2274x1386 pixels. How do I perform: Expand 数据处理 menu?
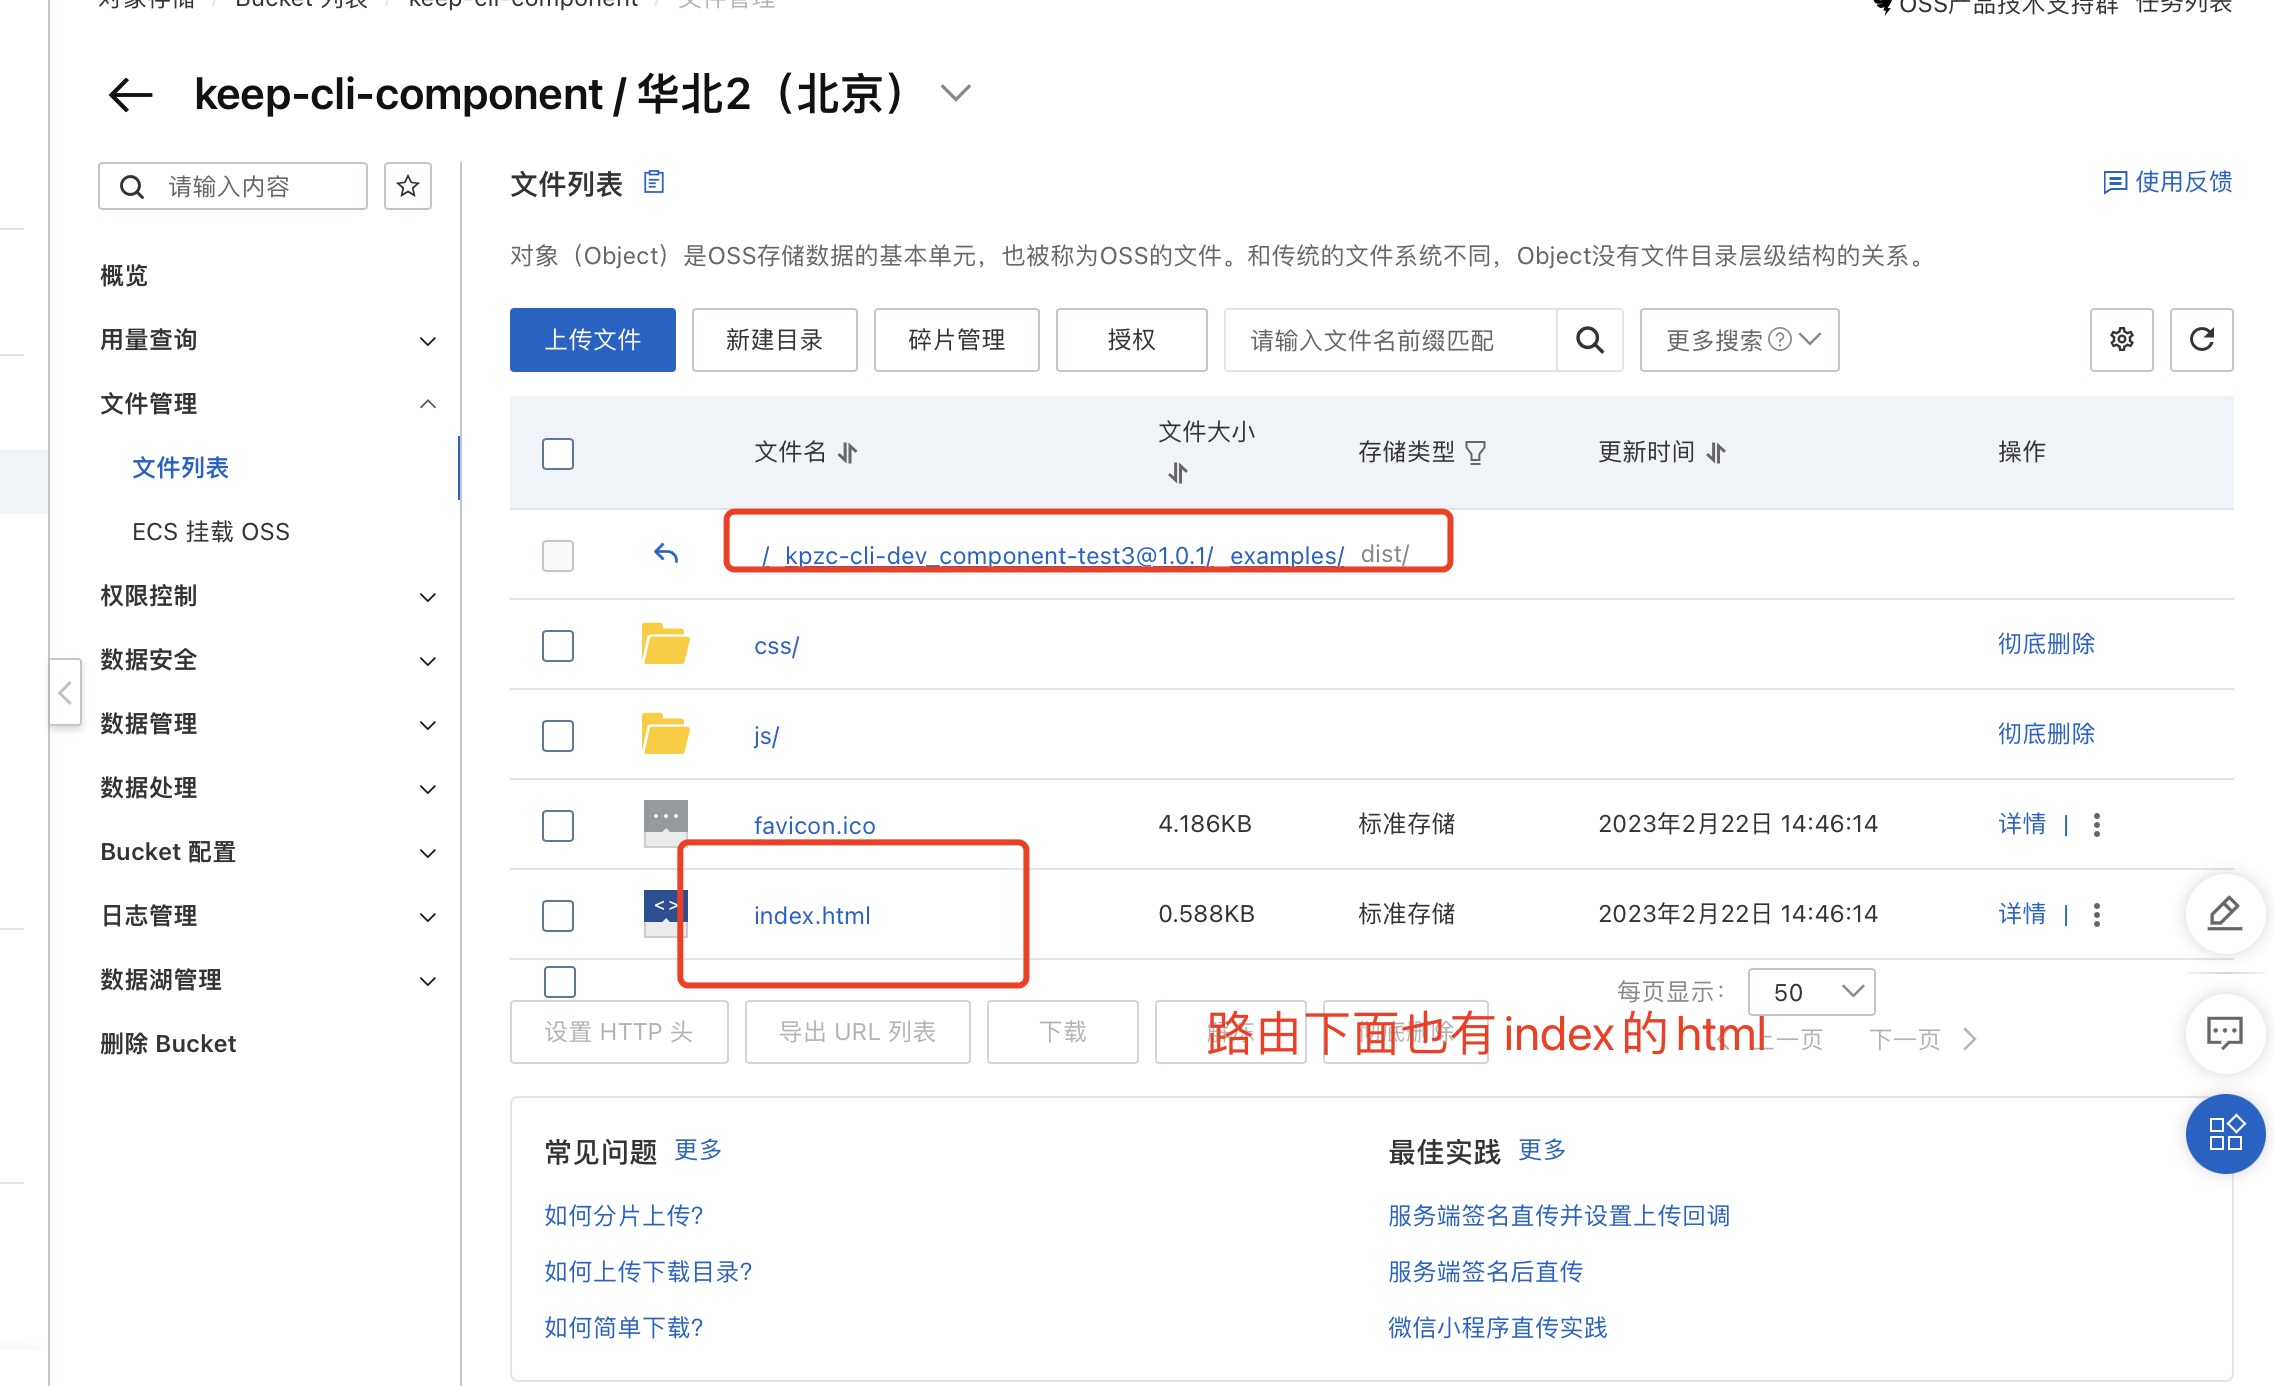coord(427,789)
